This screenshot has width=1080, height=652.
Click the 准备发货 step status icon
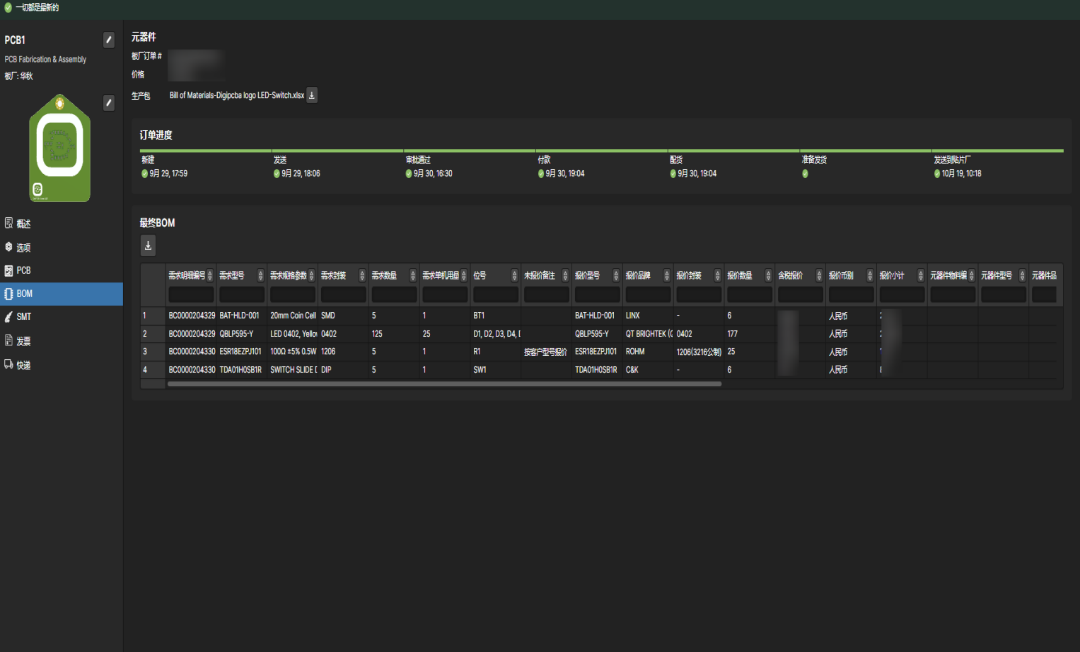(x=805, y=173)
